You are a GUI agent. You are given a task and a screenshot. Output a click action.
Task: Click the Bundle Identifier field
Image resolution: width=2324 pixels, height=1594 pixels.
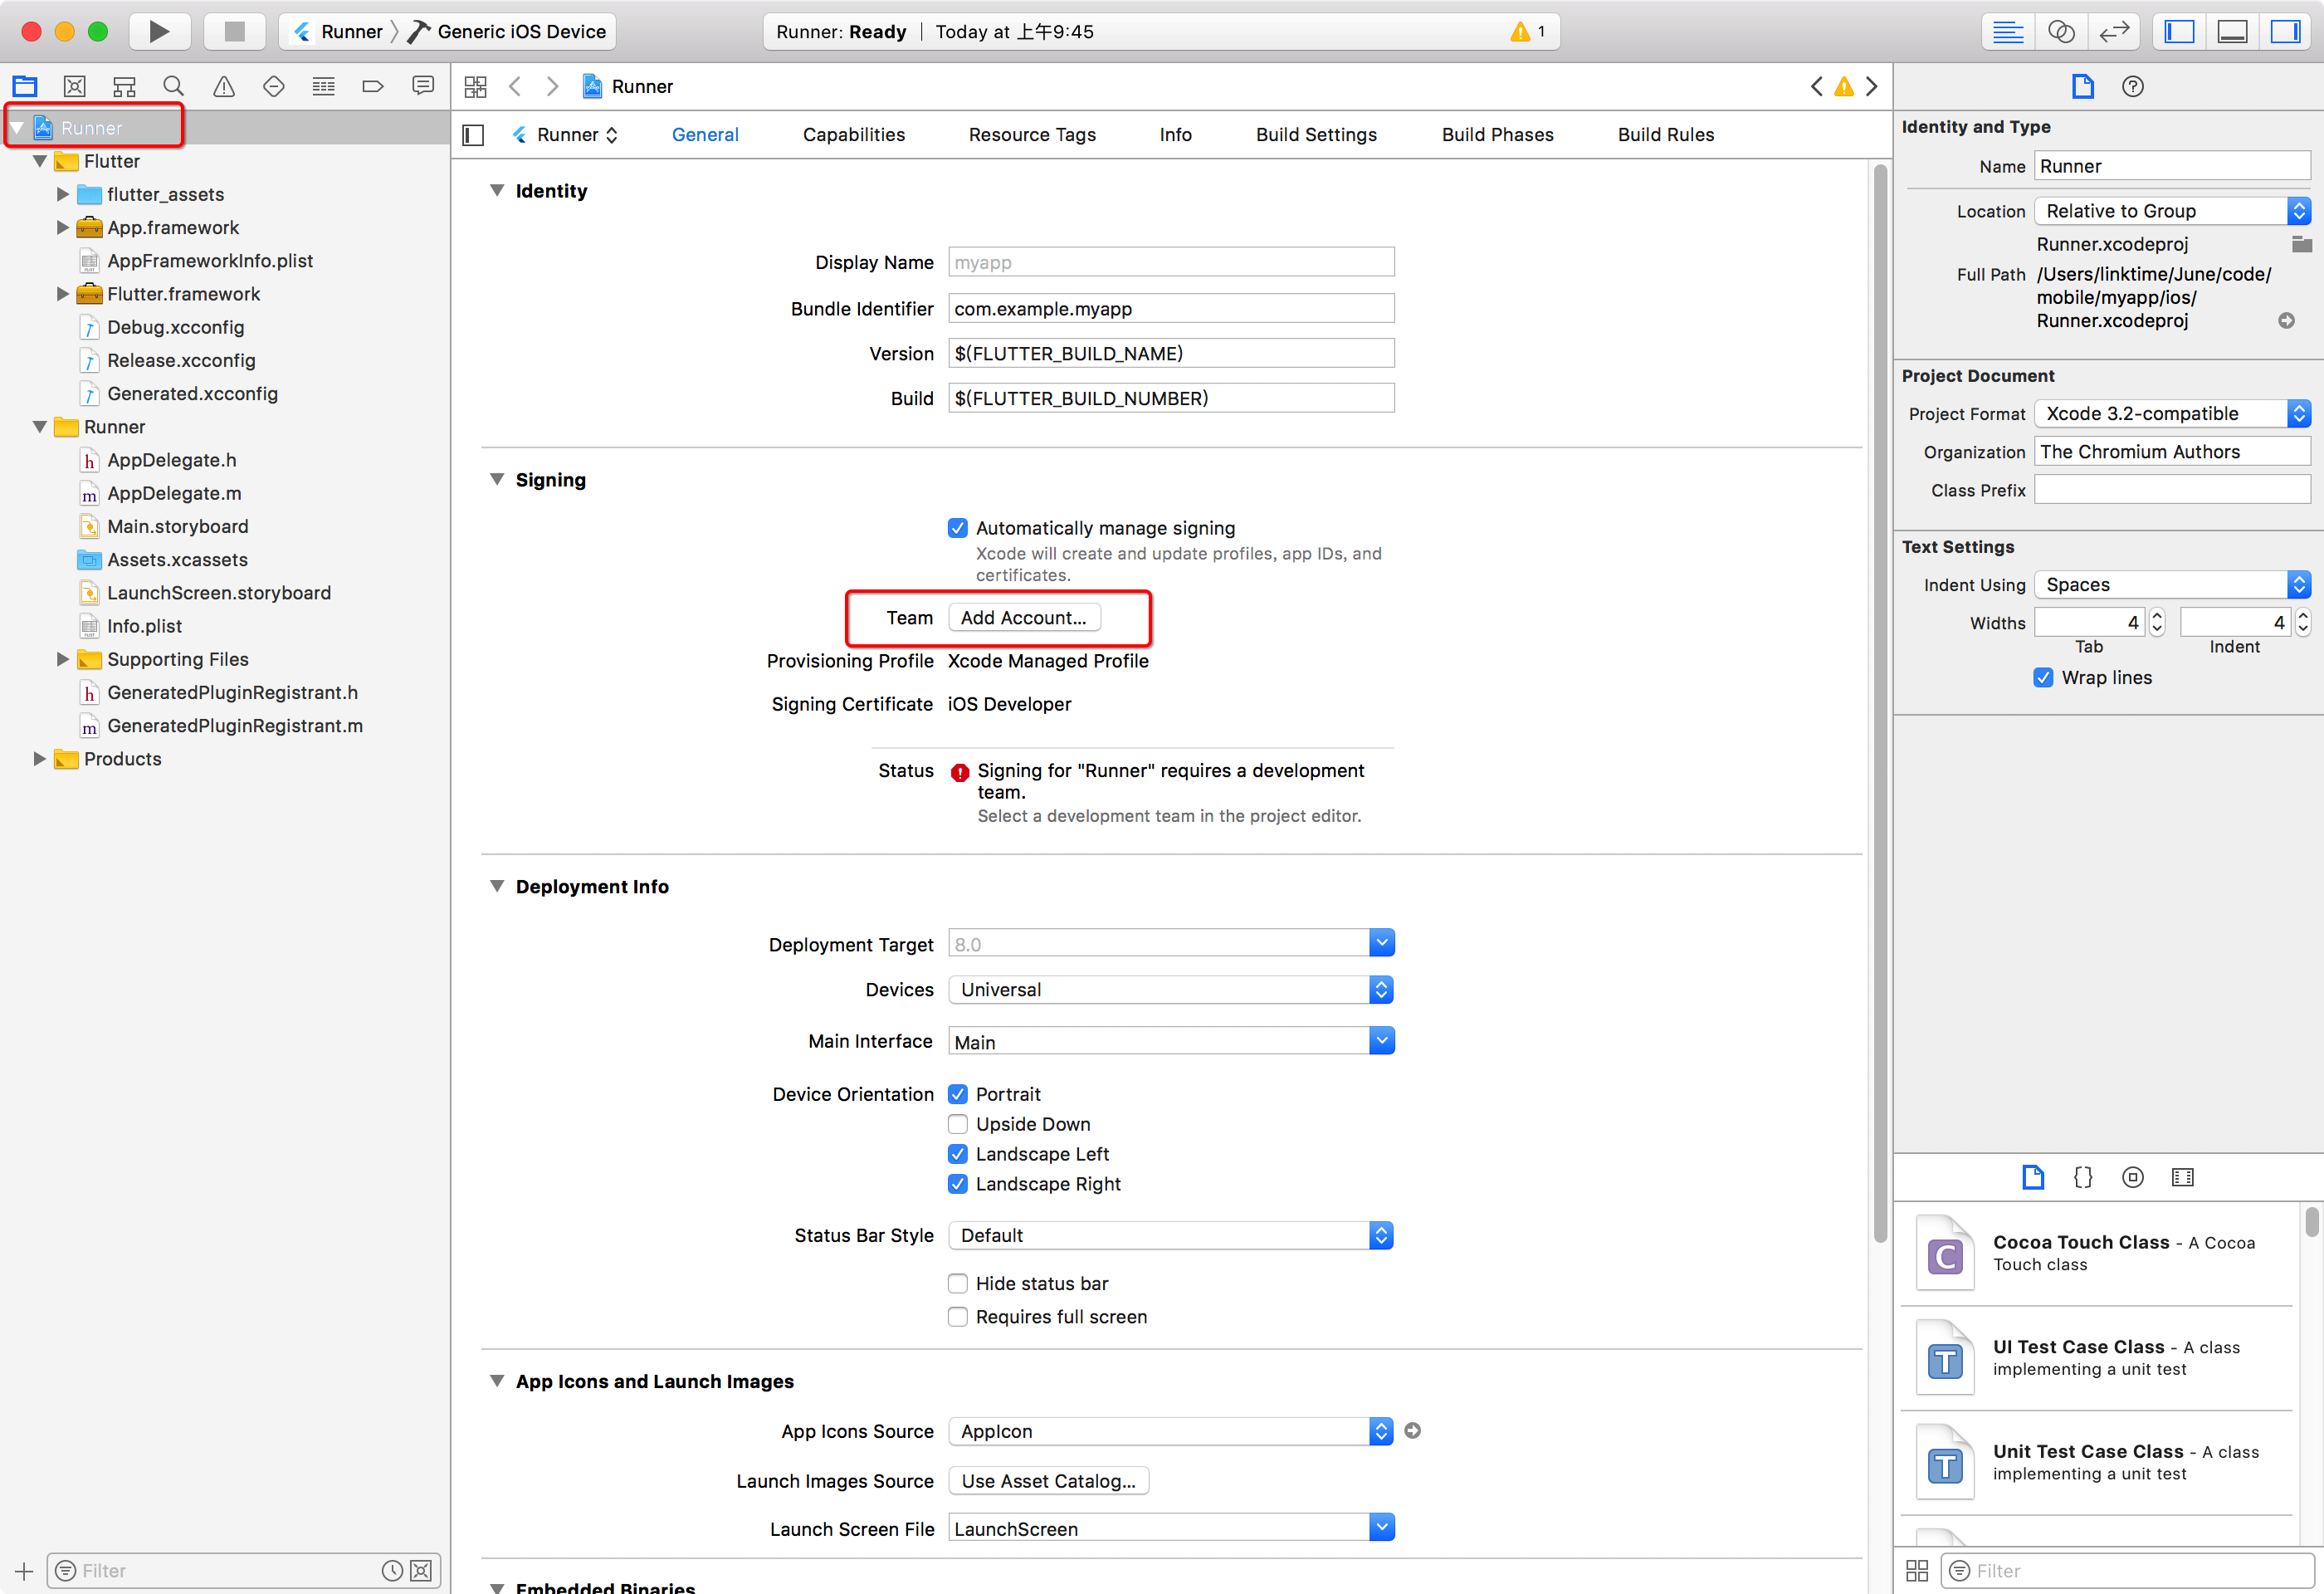coord(1171,309)
